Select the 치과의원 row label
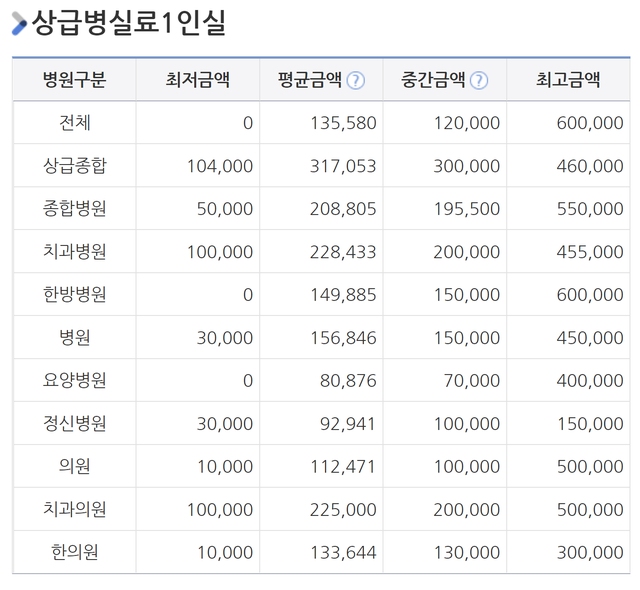This screenshot has height=590, width=640. [x=74, y=509]
